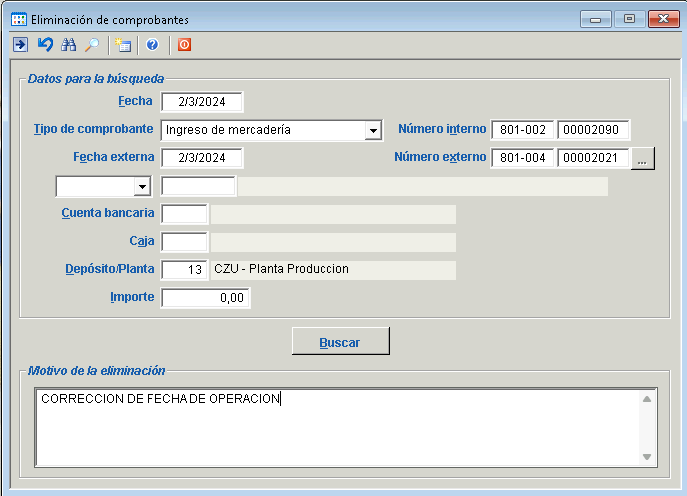Click the Depósito/Planta code field
687x496 pixels.
click(184, 270)
